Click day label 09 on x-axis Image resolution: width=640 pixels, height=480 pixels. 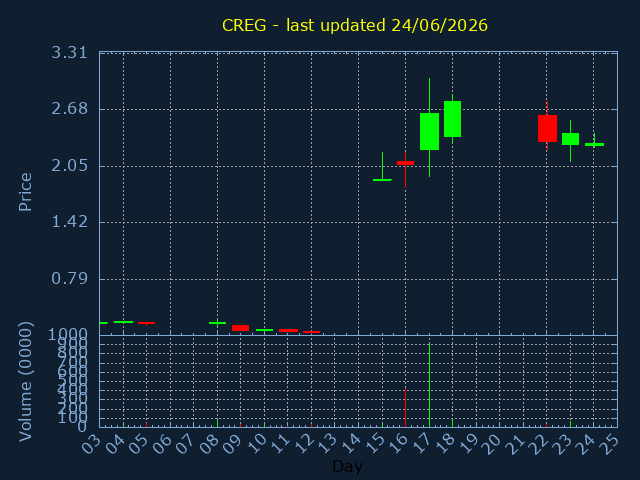[x=233, y=444]
